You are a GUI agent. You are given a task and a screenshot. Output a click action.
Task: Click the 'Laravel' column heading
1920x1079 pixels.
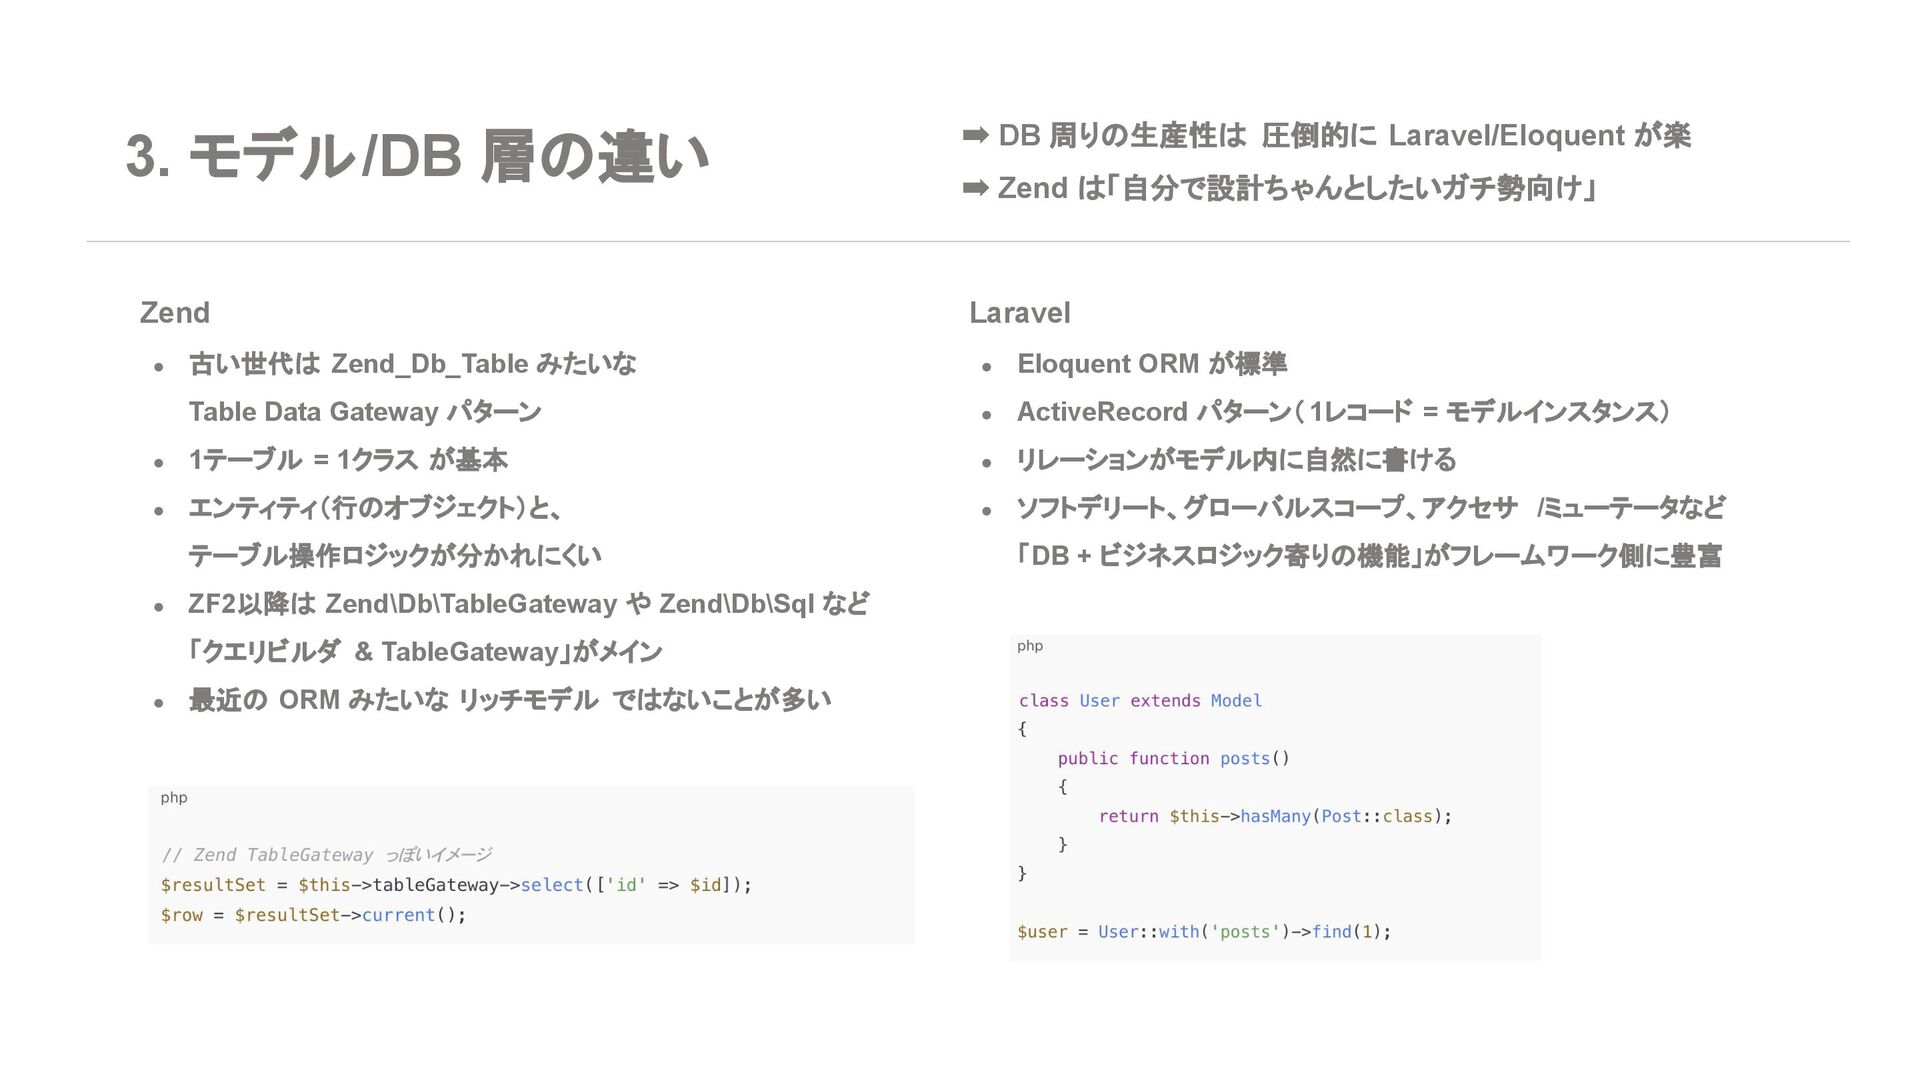pos(1020,313)
